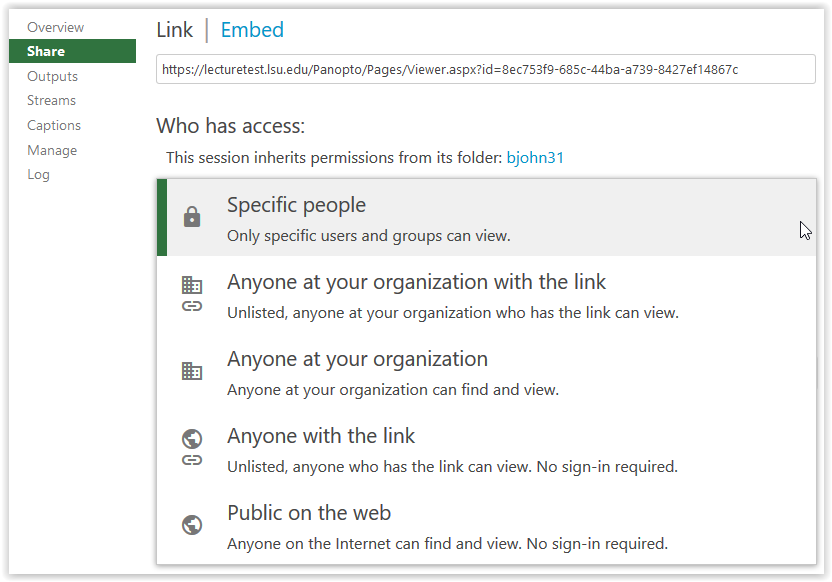Select the Specific people access option

point(486,218)
